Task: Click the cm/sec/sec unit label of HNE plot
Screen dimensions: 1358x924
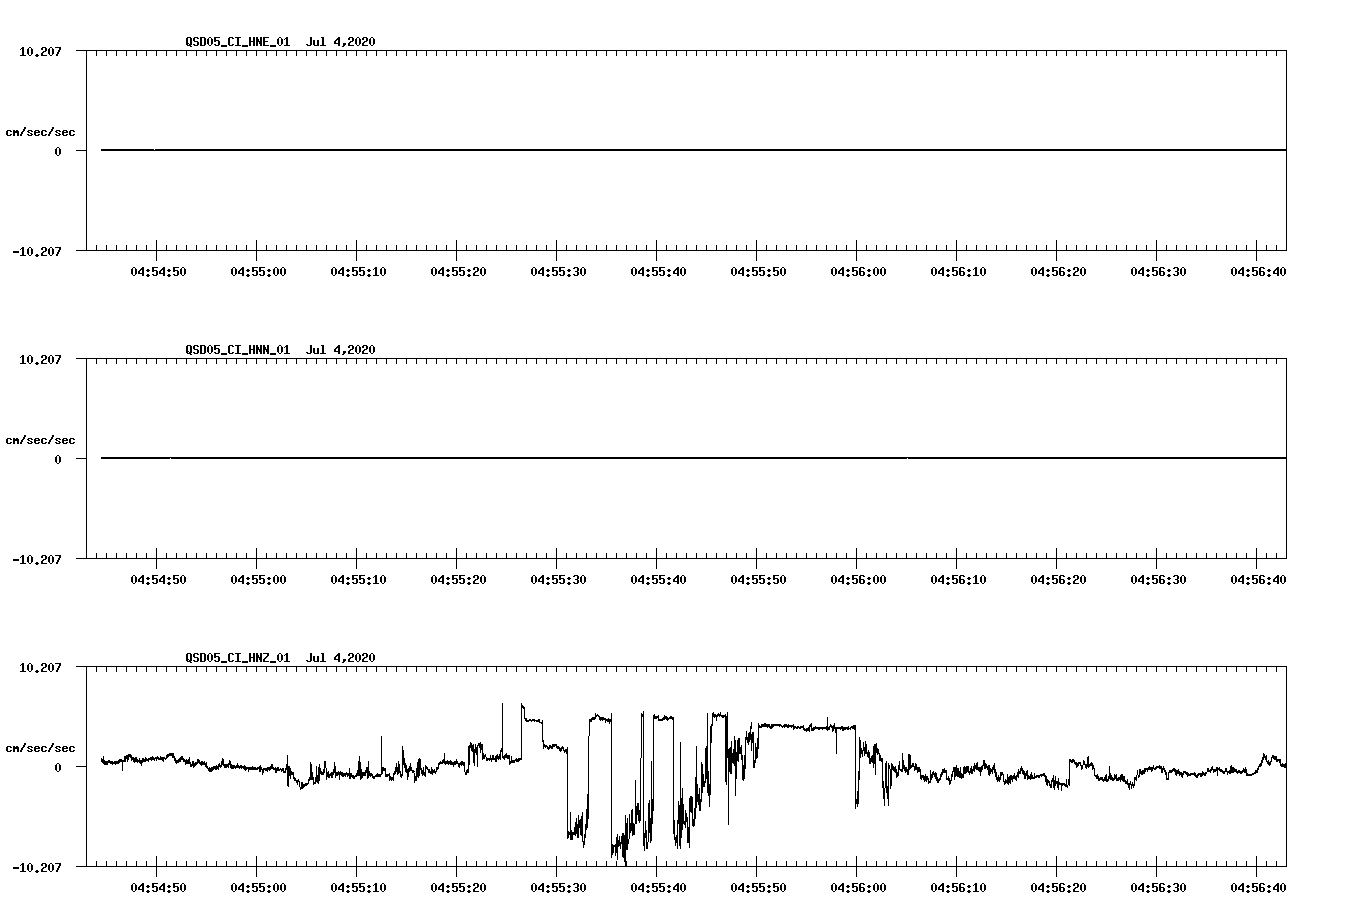Action: point(40,132)
